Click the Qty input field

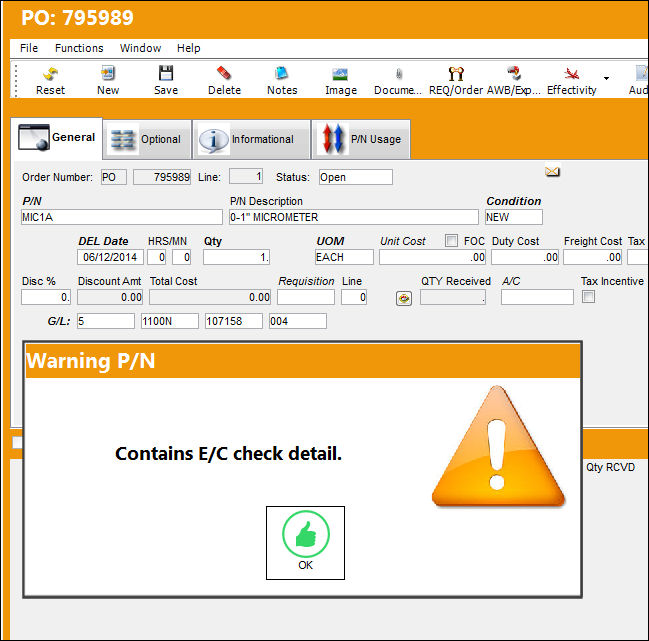(x=236, y=257)
